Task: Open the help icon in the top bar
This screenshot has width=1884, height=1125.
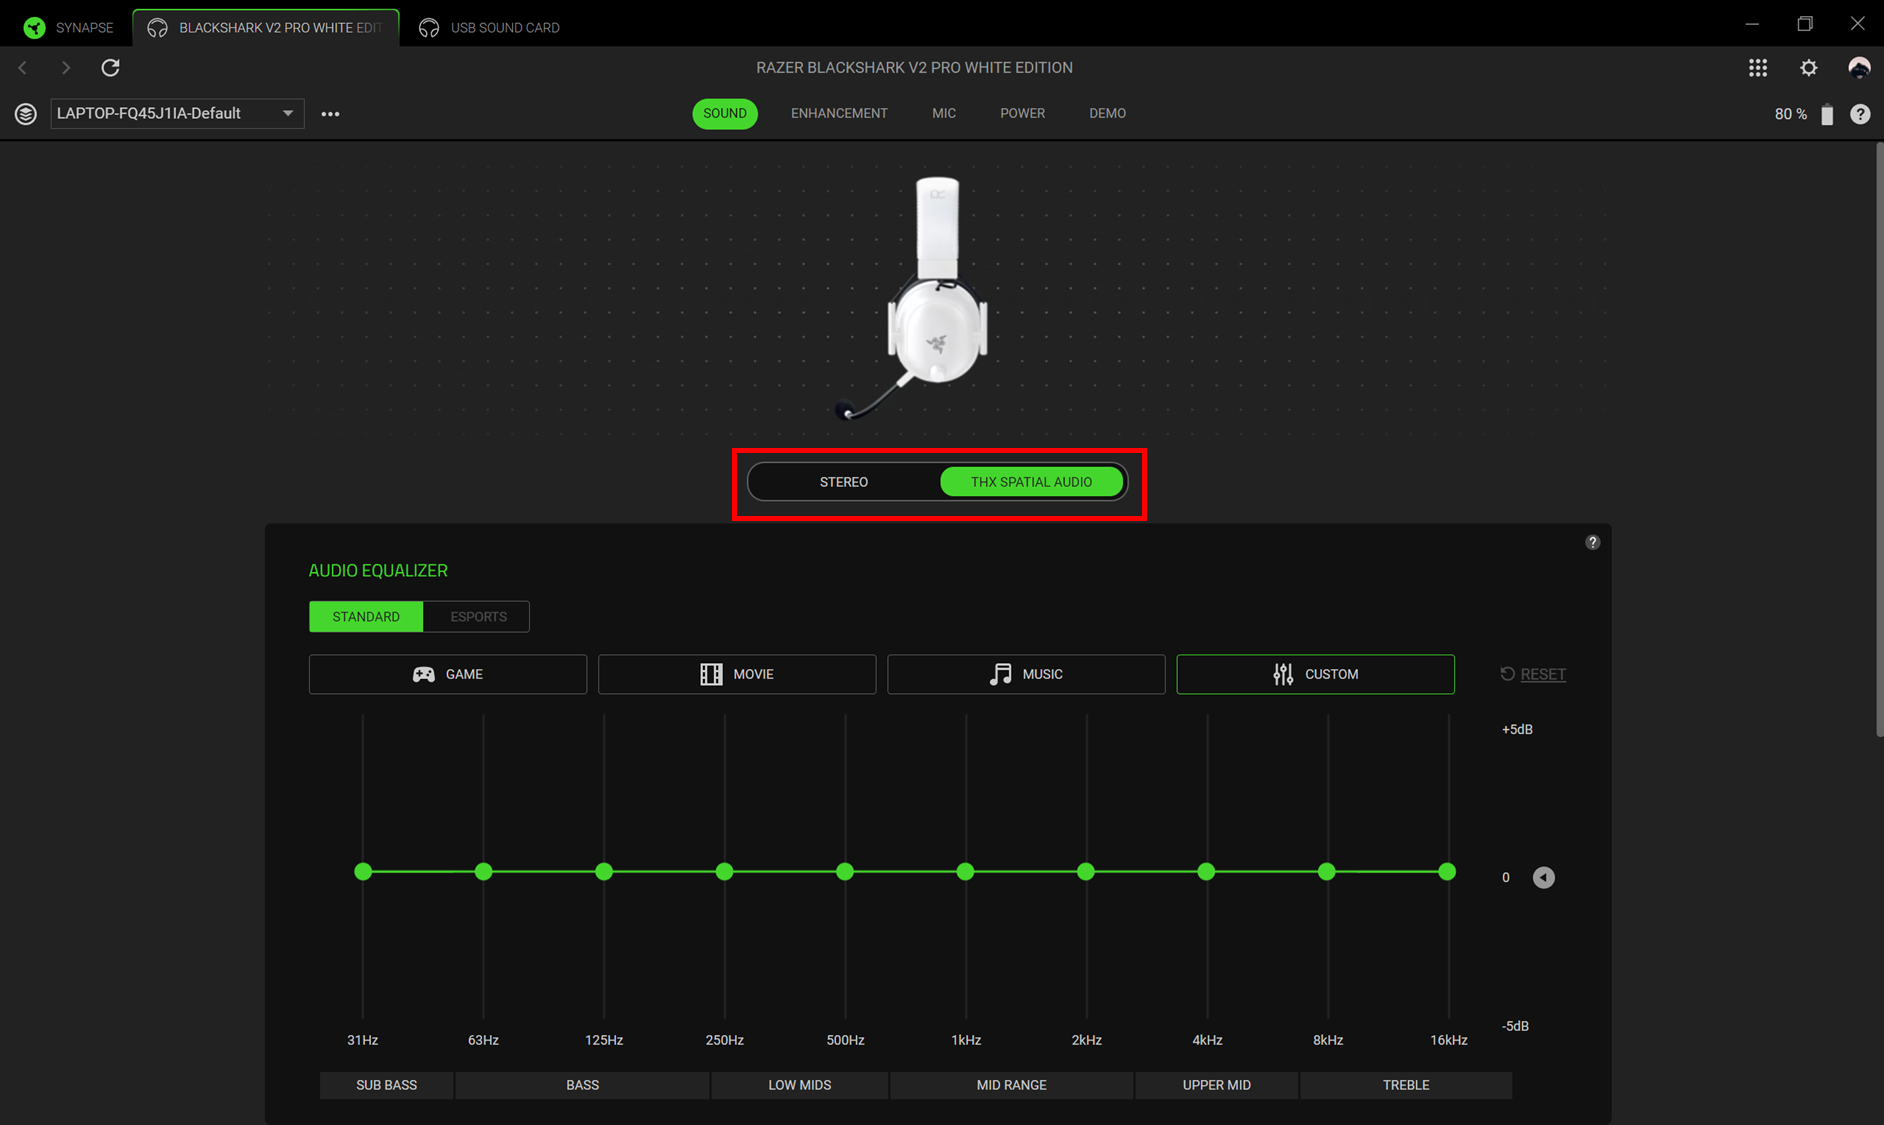Action: pos(1860,114)
